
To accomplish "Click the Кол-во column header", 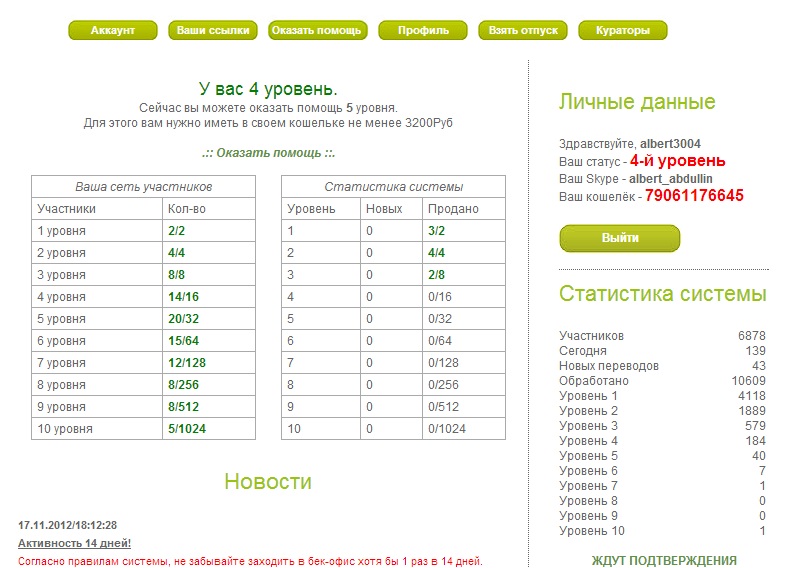I will pyautogui.click(x=187, y=209).
